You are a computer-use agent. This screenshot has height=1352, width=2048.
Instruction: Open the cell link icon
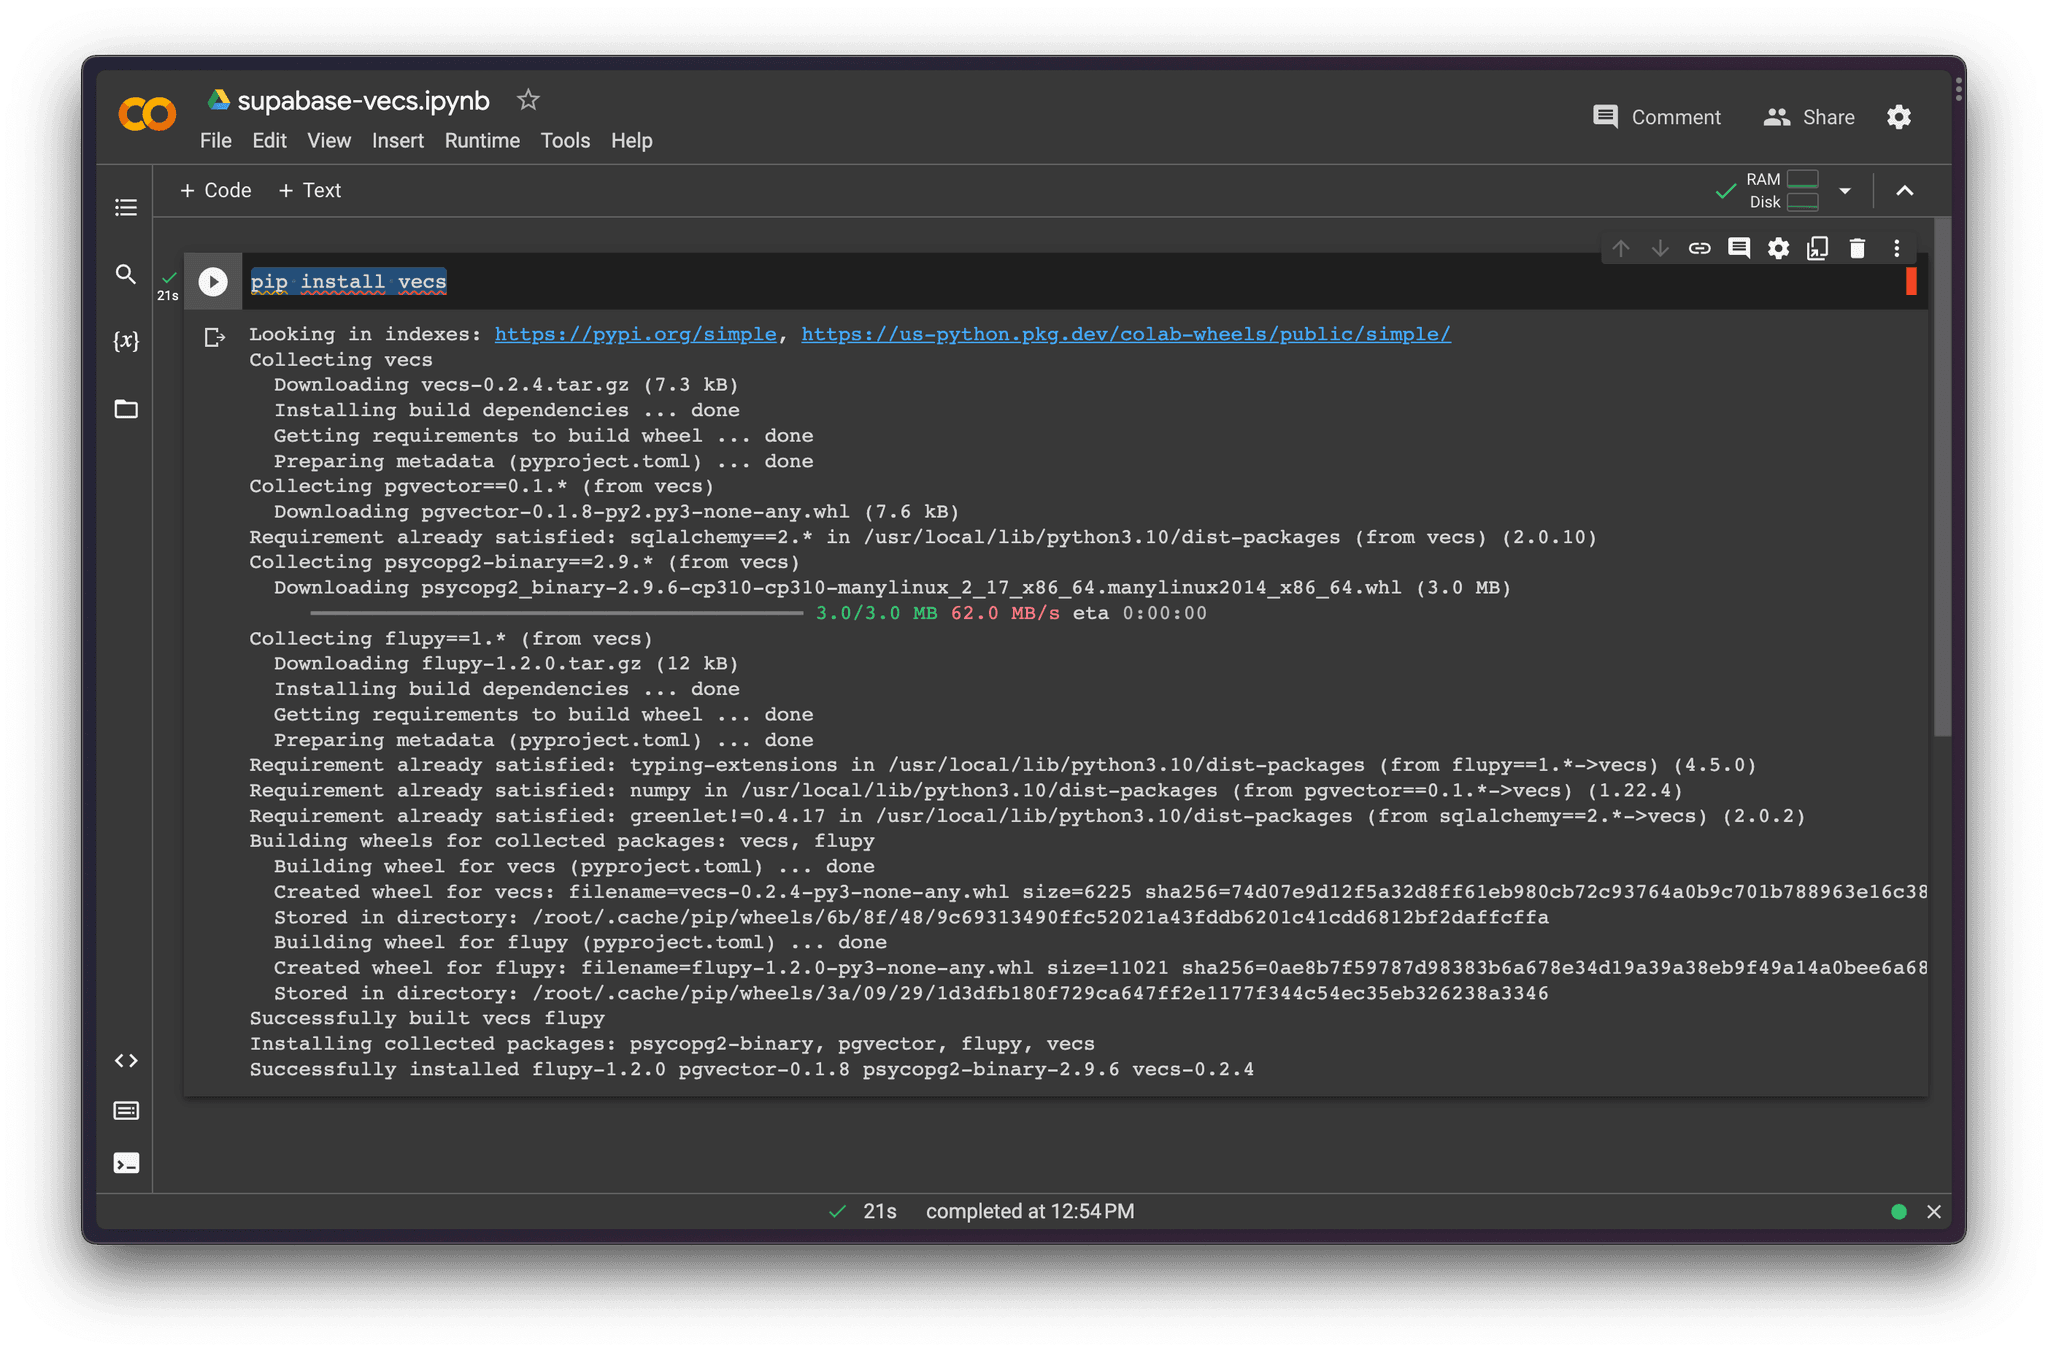1700,247
